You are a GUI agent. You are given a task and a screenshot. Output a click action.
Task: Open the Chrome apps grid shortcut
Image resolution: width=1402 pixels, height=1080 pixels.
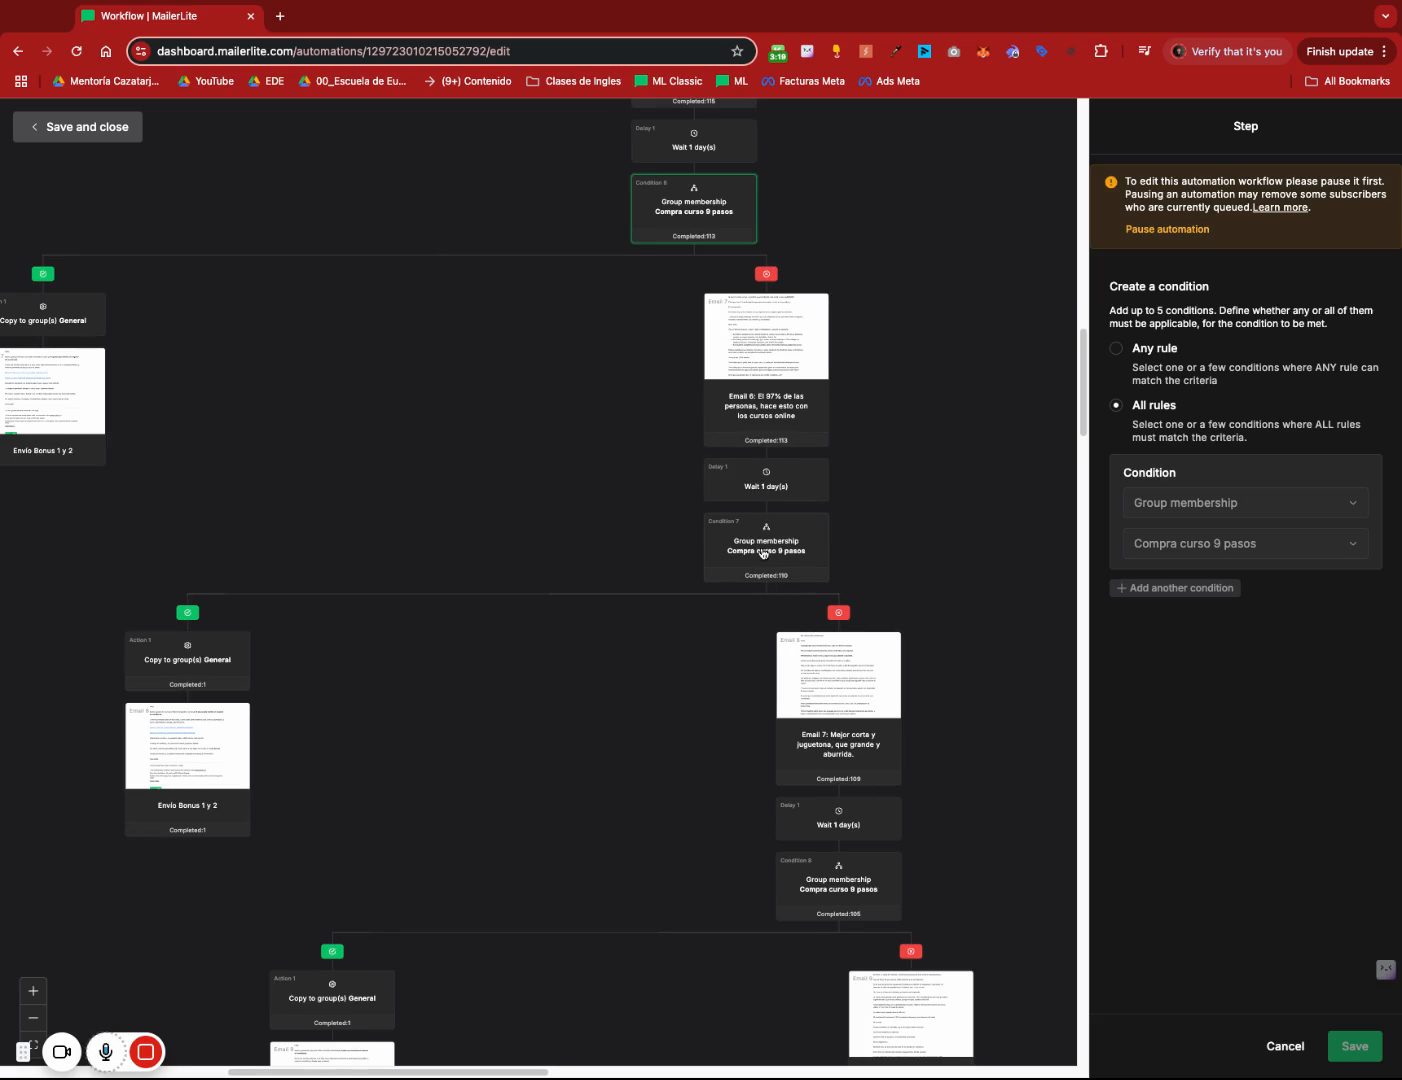coord(21,81)
